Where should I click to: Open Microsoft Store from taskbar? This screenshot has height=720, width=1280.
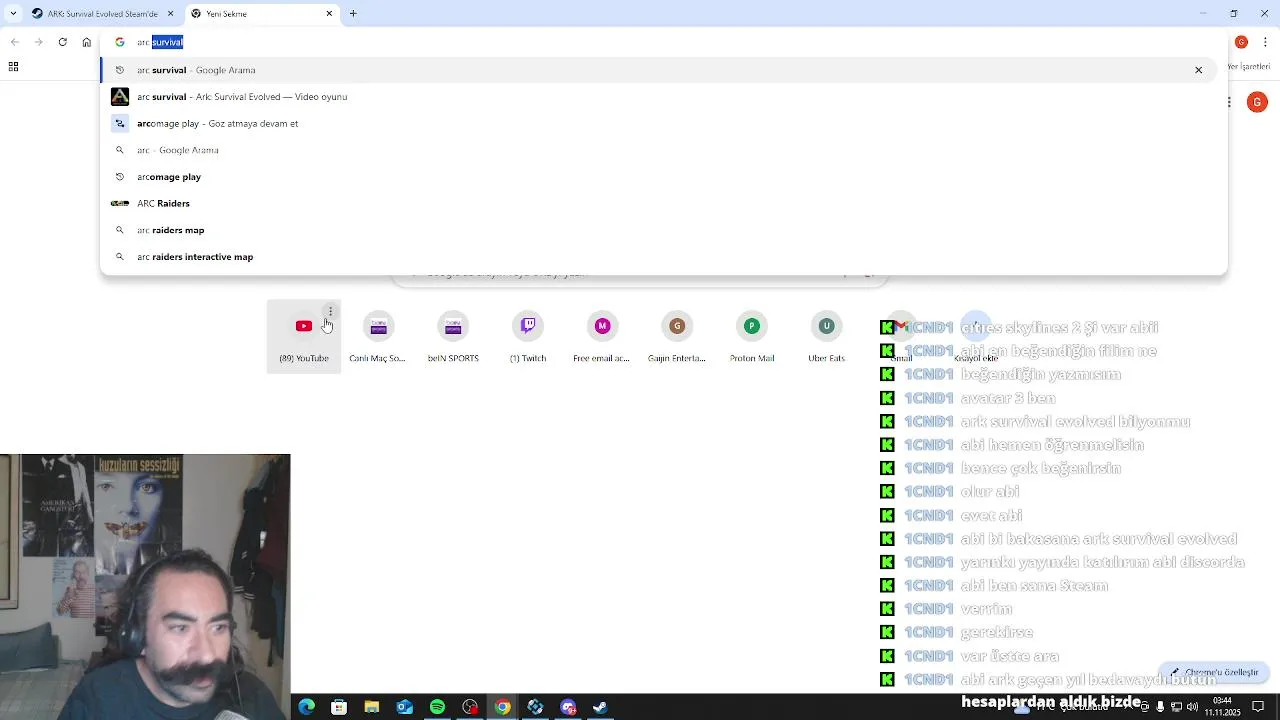pyautogui.click(x=339, y=707)
